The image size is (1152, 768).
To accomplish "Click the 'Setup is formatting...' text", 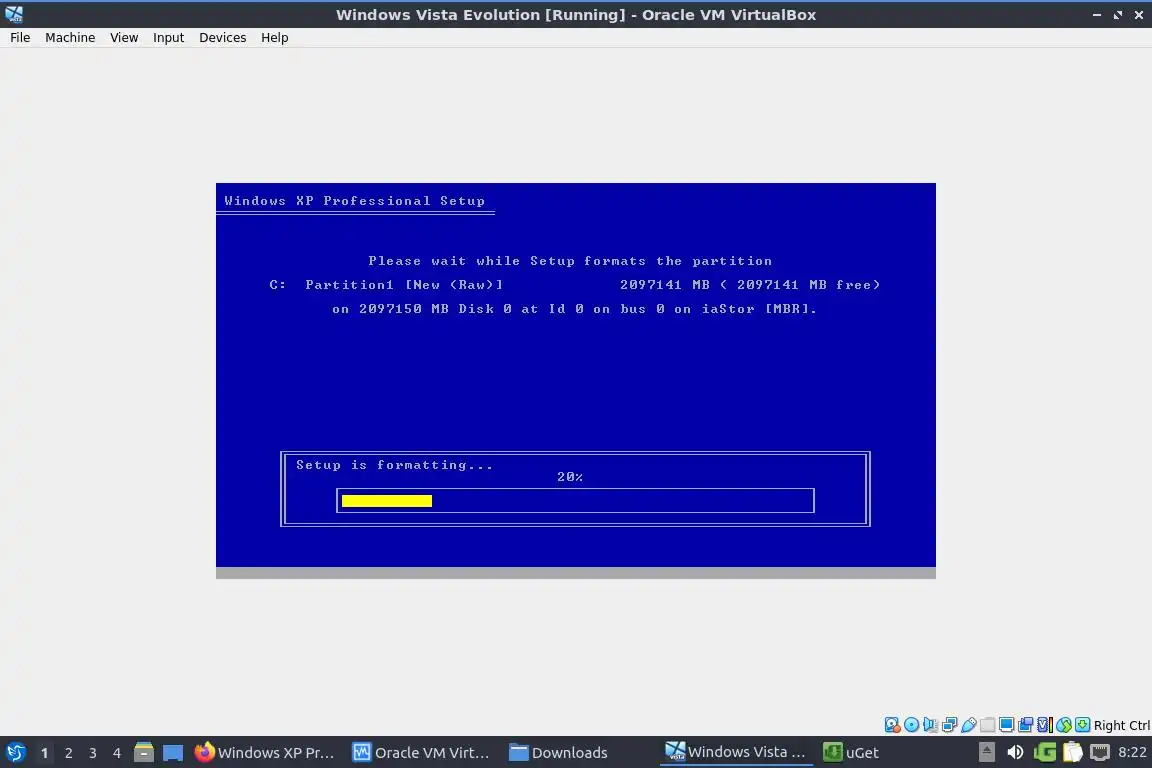I will click(x=394, y=465).
